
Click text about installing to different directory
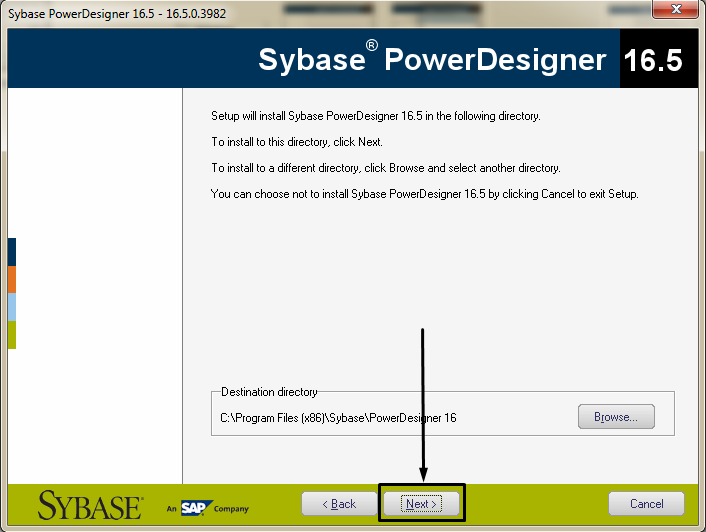[386, 168]
